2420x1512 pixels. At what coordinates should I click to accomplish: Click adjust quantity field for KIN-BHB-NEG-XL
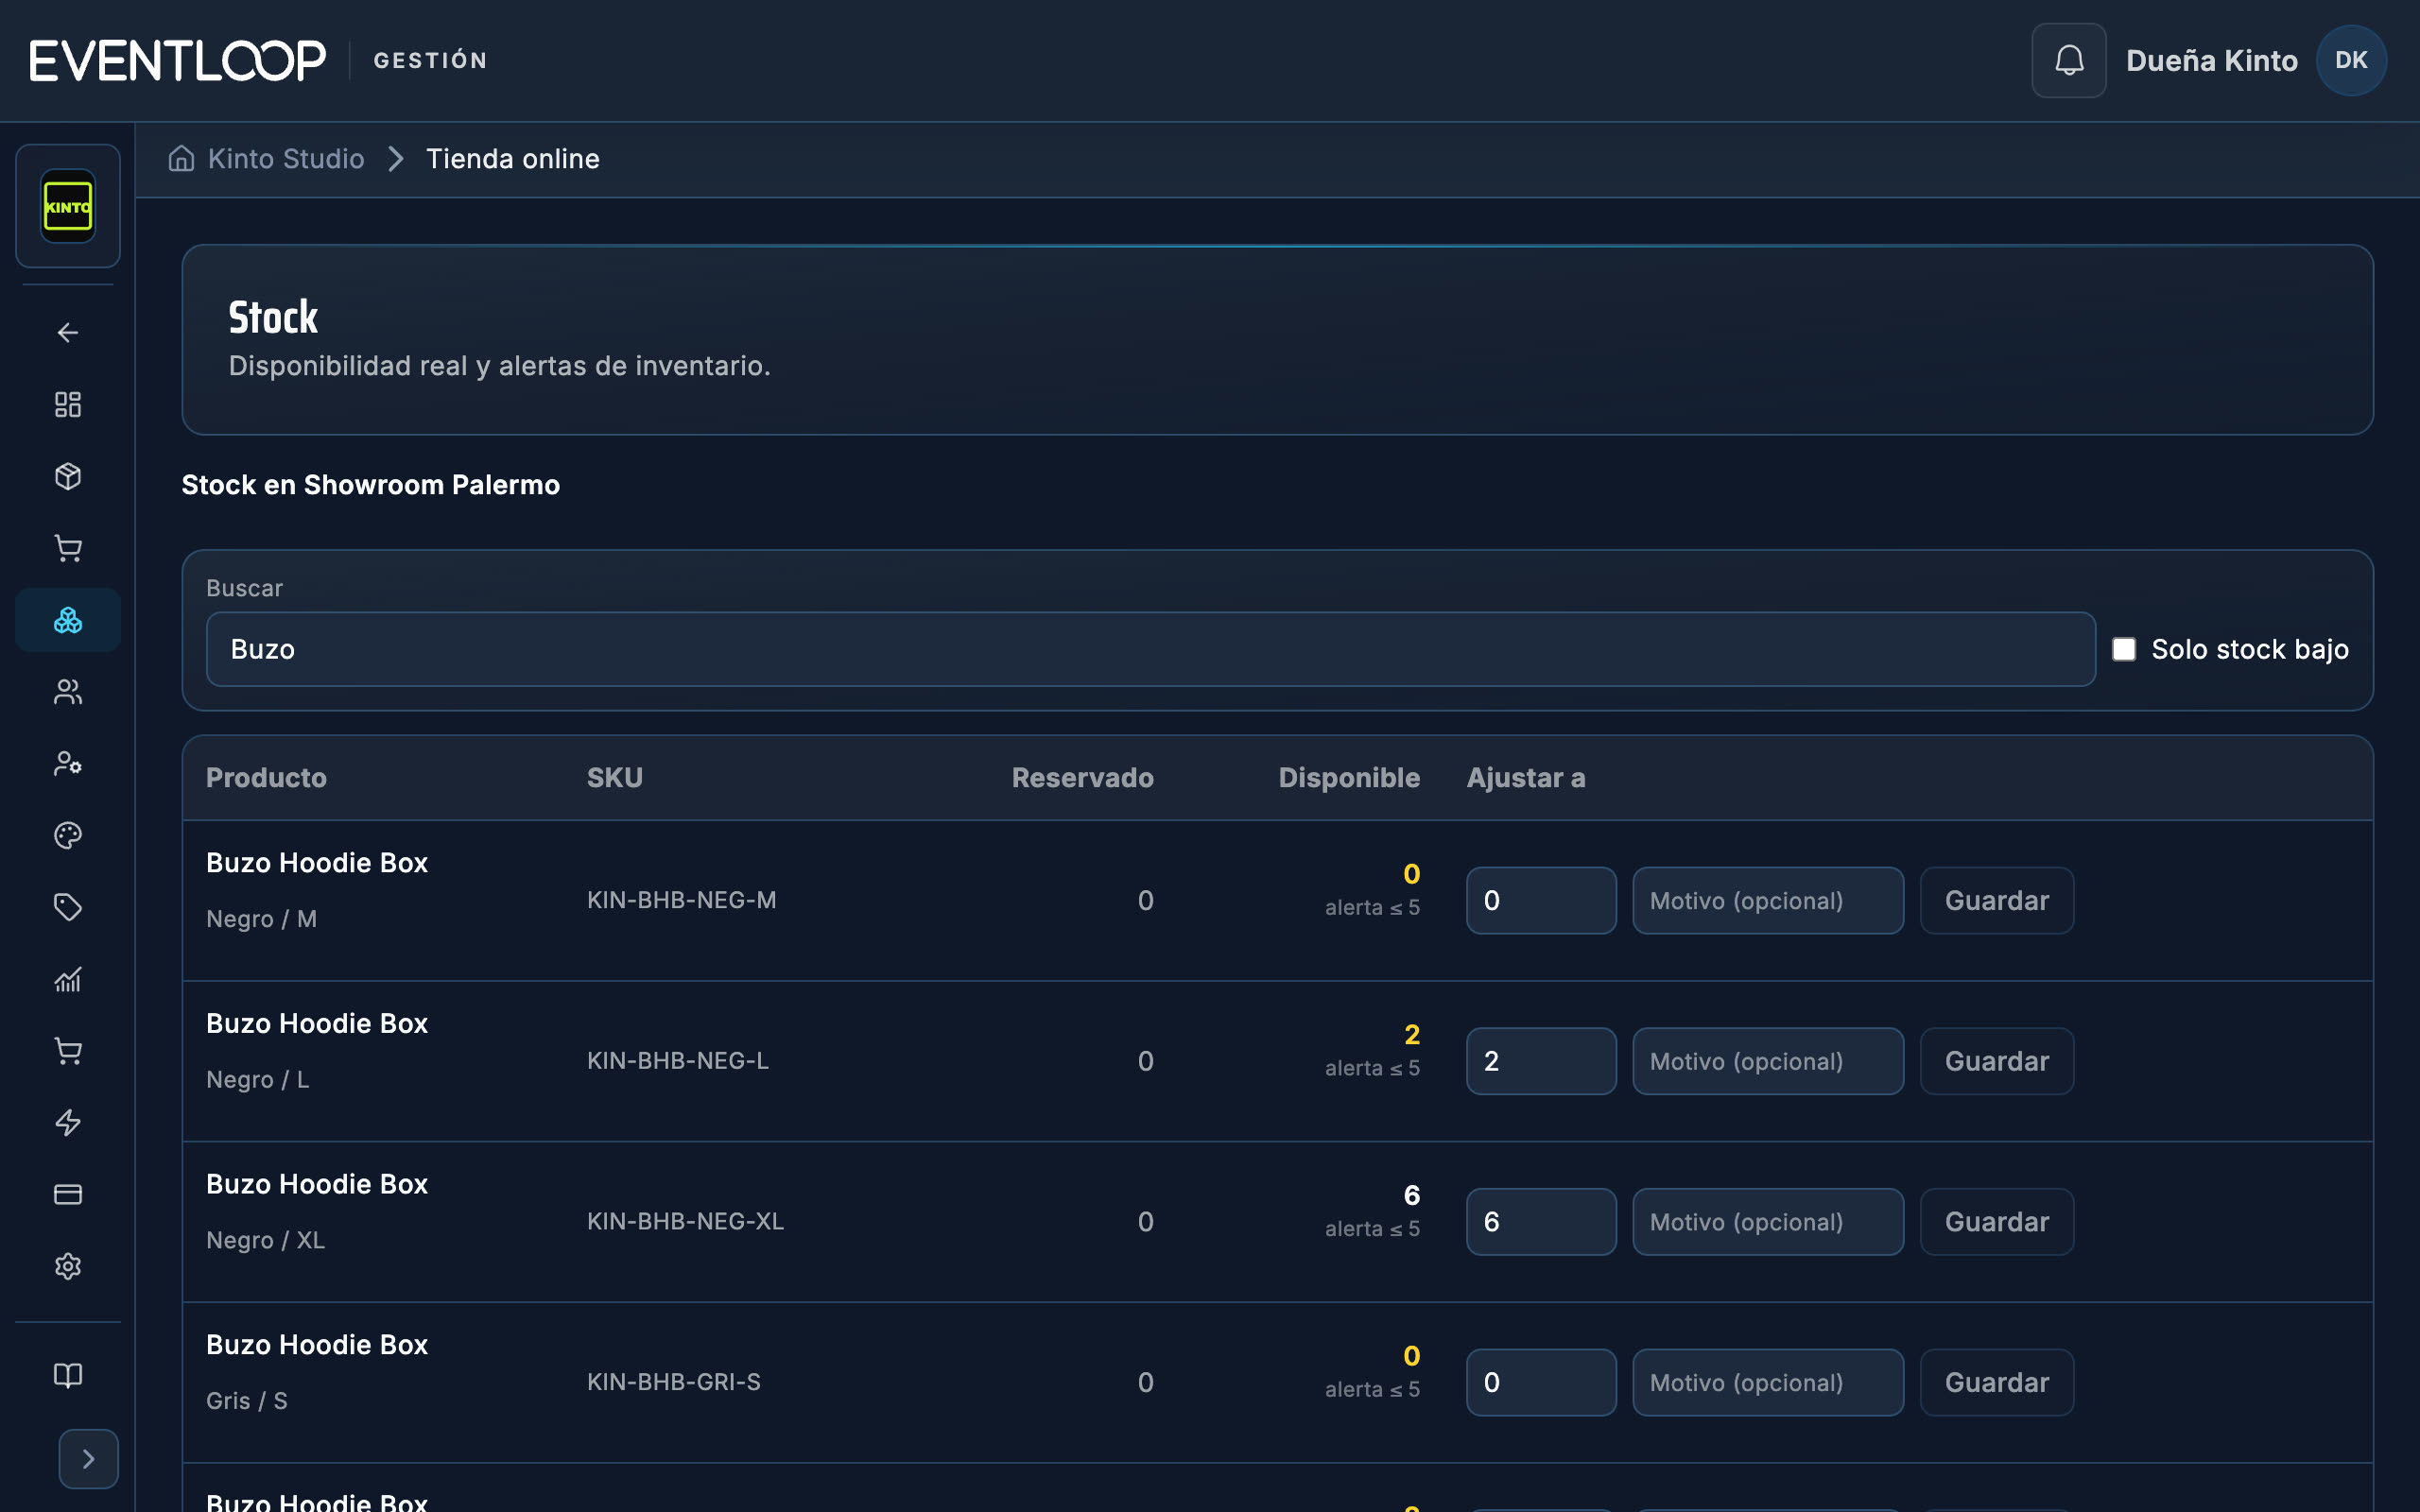pyautogui.click(x=1541, y=1222)
